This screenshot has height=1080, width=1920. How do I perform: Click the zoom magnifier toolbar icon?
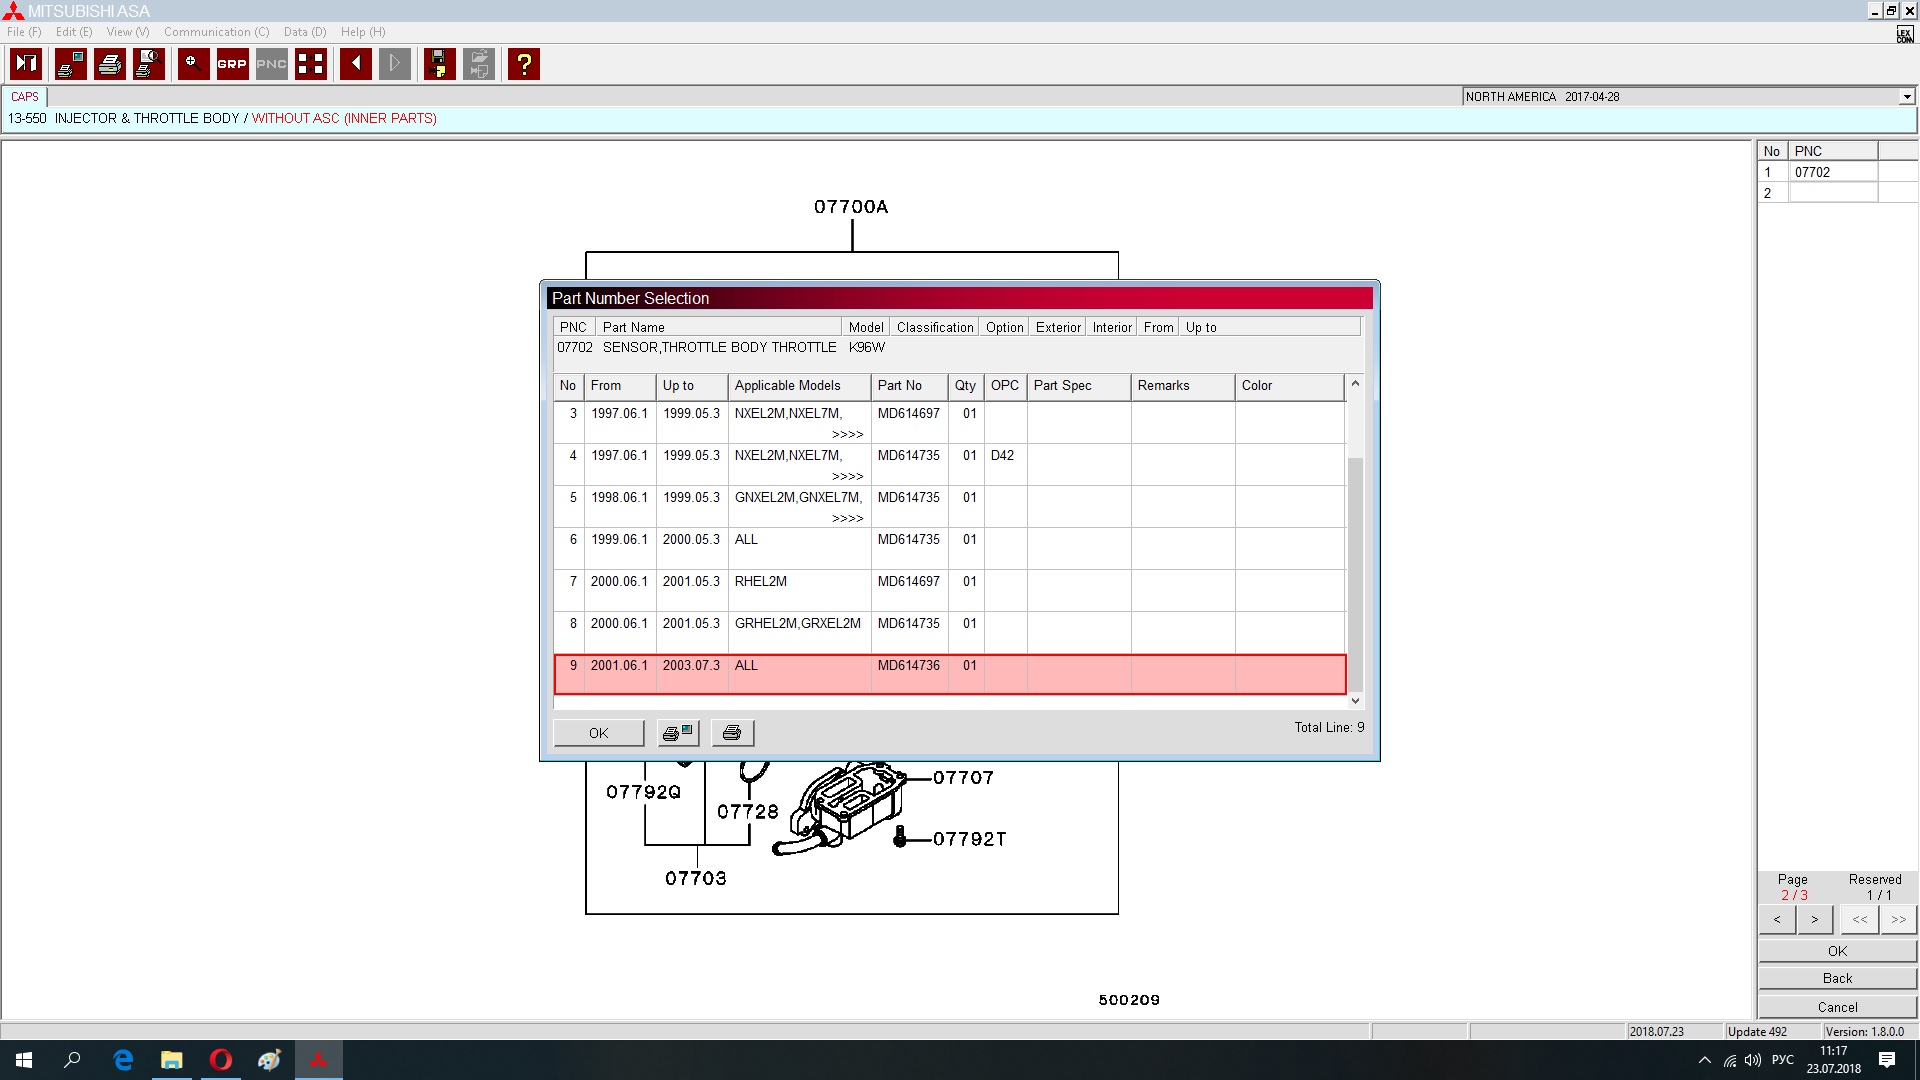tap(193, 64)
